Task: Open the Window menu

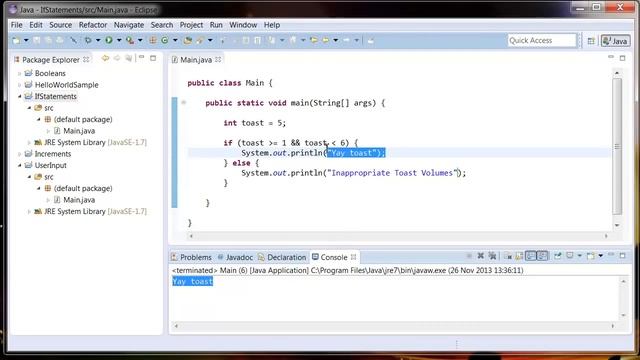Action: pyautogui.click(x=243, y=25)
